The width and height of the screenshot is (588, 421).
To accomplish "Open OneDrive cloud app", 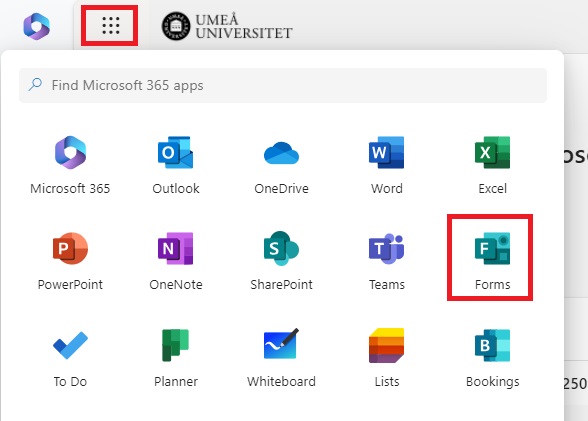I will click(281, 165).
